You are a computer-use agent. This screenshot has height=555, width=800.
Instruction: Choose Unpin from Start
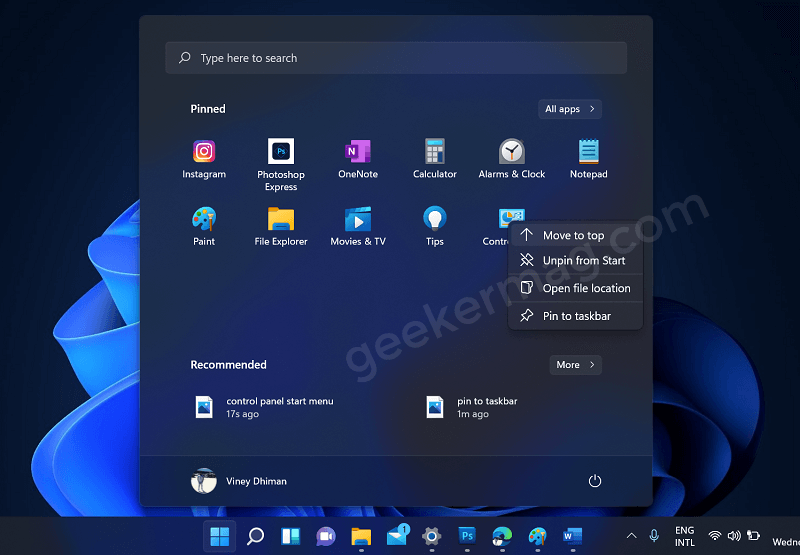click(576, 261)
